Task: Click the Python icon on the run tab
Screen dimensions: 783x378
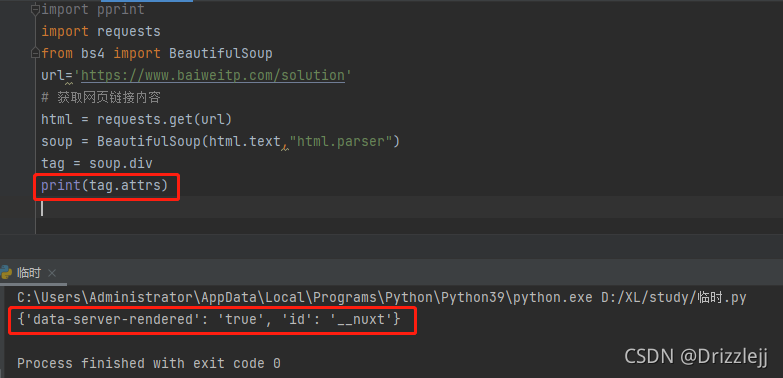Action: pos(6,273)
